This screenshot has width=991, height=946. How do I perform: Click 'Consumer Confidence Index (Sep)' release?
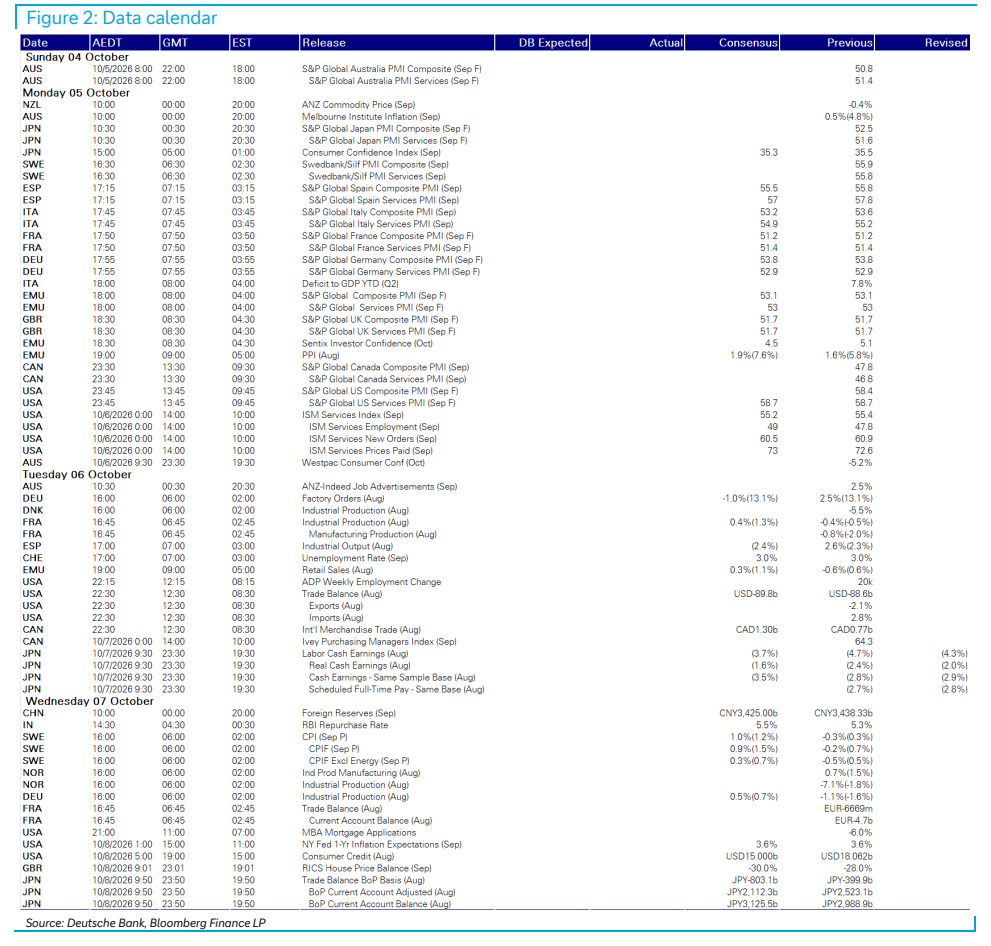[x=371, y=152]
